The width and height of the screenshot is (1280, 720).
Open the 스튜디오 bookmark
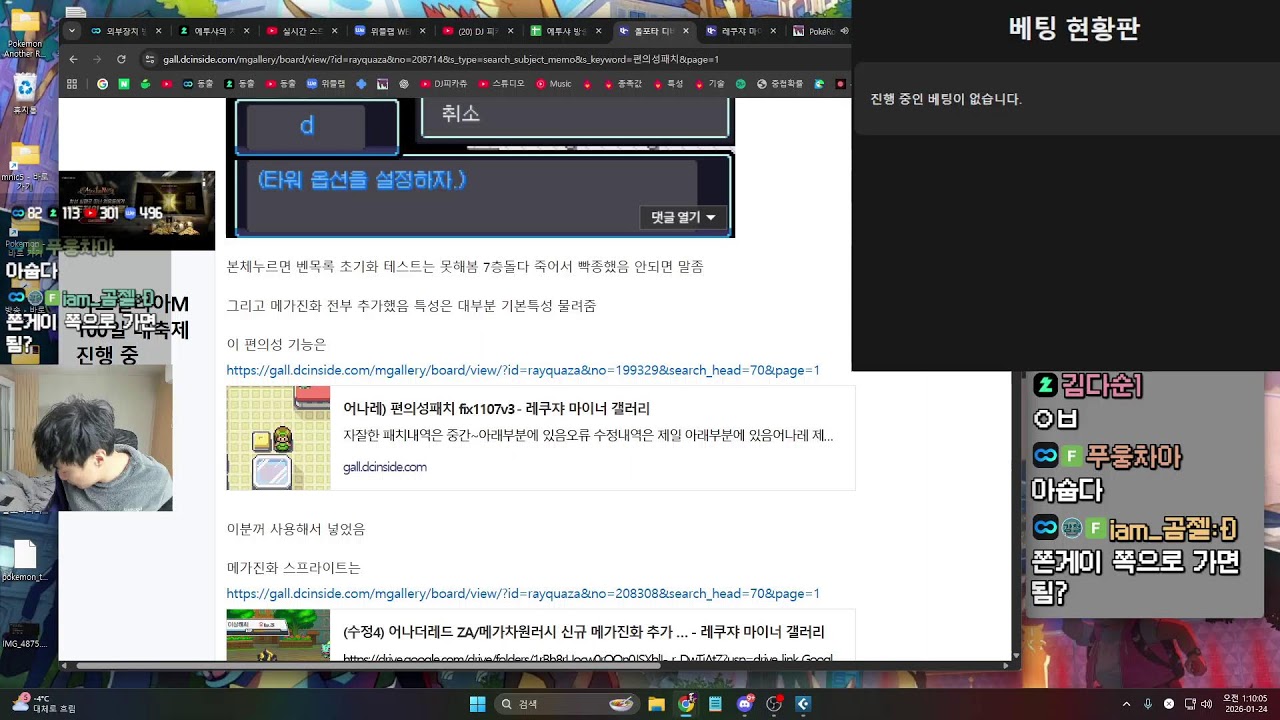(502, 84)
